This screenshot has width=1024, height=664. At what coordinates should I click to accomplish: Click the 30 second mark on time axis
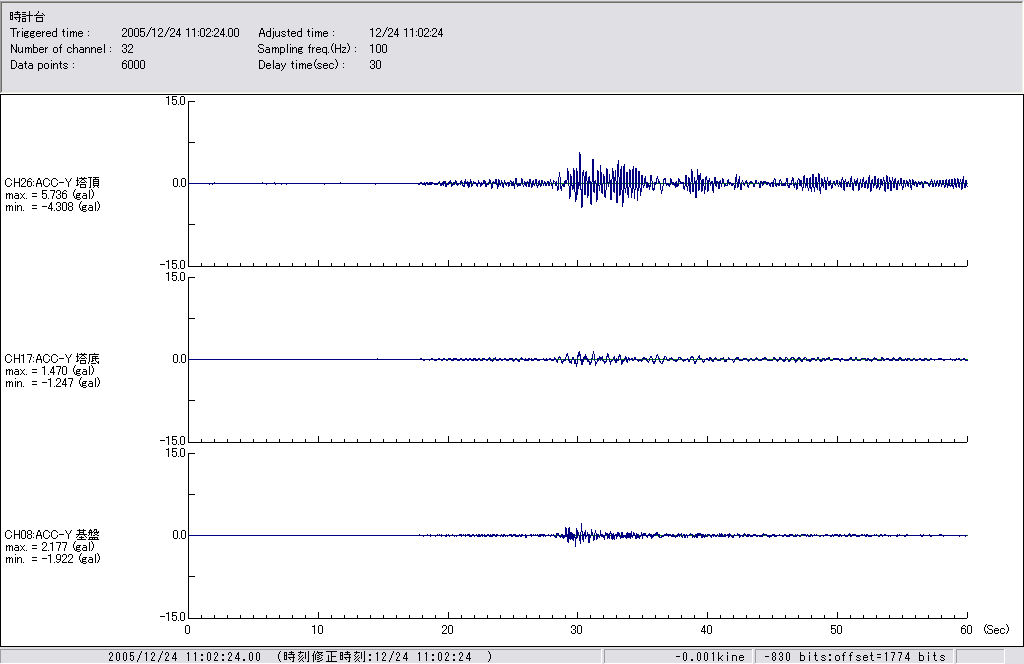pos(577,630)
